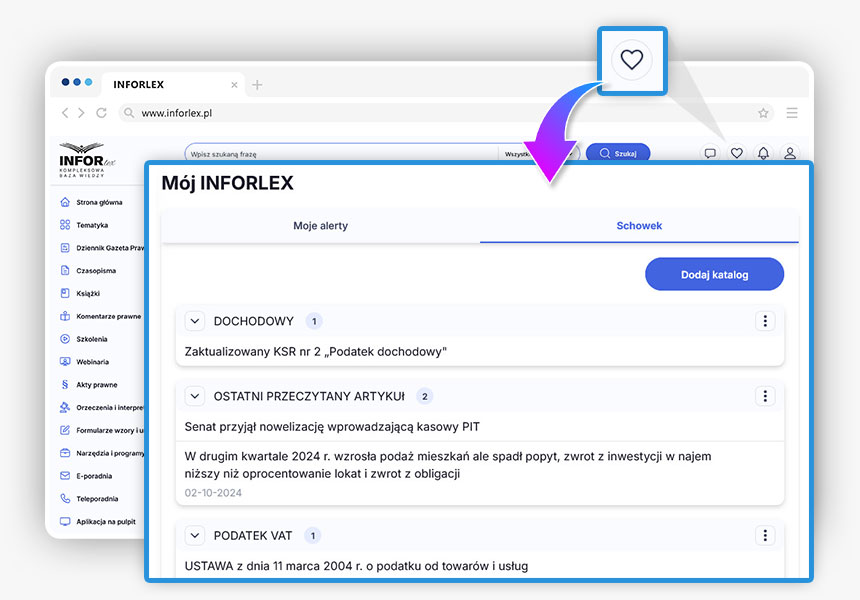This screenshot has height=600, width=860.
Task: Click the Dodaj katalog button
Action: pos(714,274)
